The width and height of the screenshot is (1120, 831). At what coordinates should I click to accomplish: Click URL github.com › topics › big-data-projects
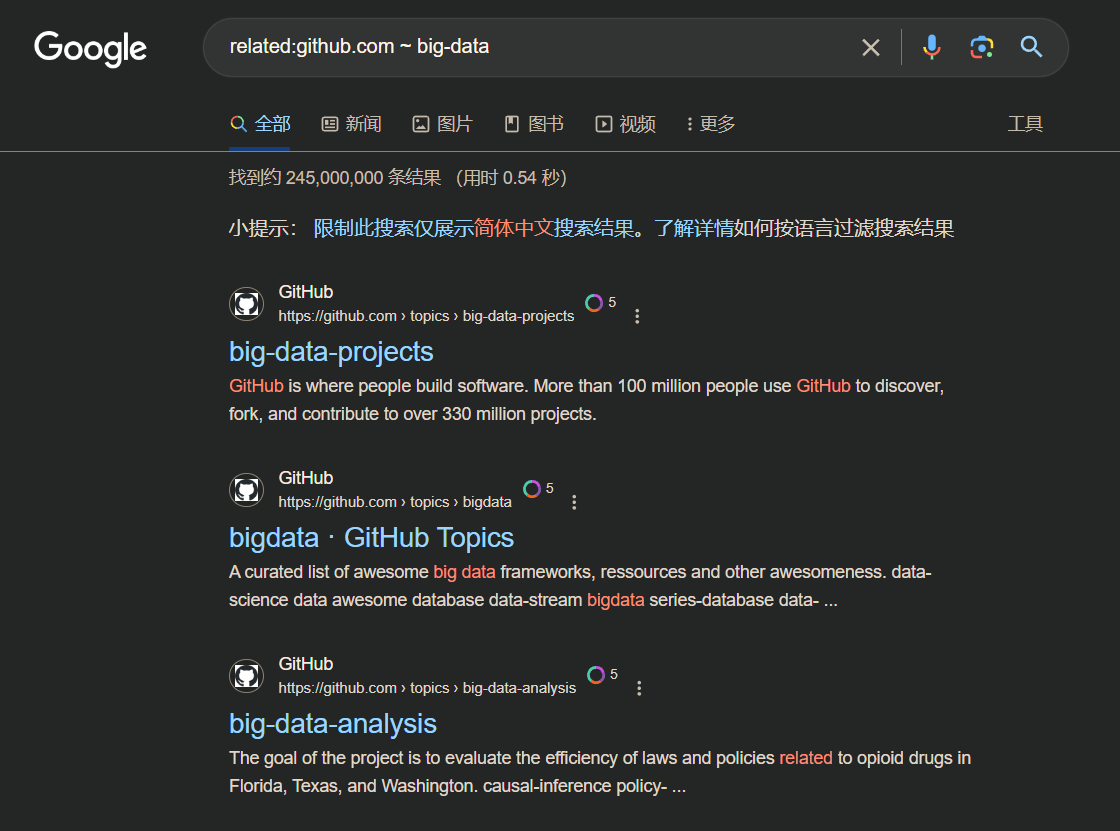pos(426,317)
